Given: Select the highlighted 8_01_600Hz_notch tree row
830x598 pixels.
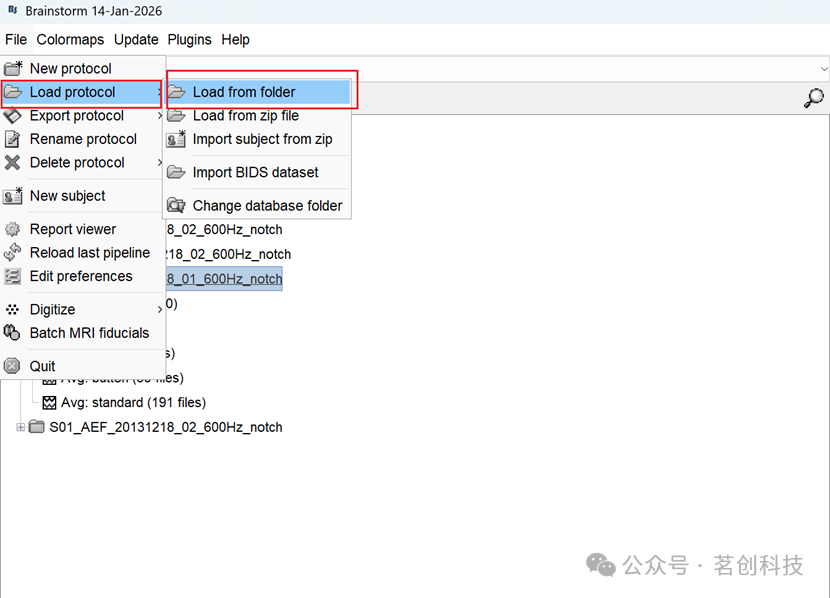Looking at the screenshot, I should [224, 279].
